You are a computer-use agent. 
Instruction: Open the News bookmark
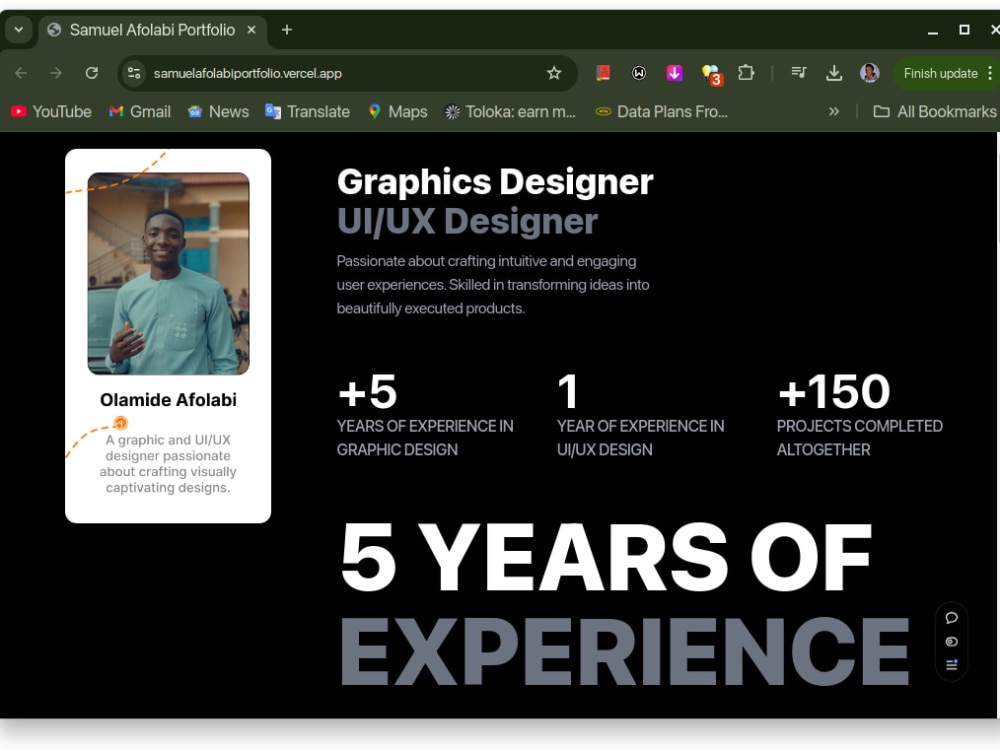click(x=218, y=112)
